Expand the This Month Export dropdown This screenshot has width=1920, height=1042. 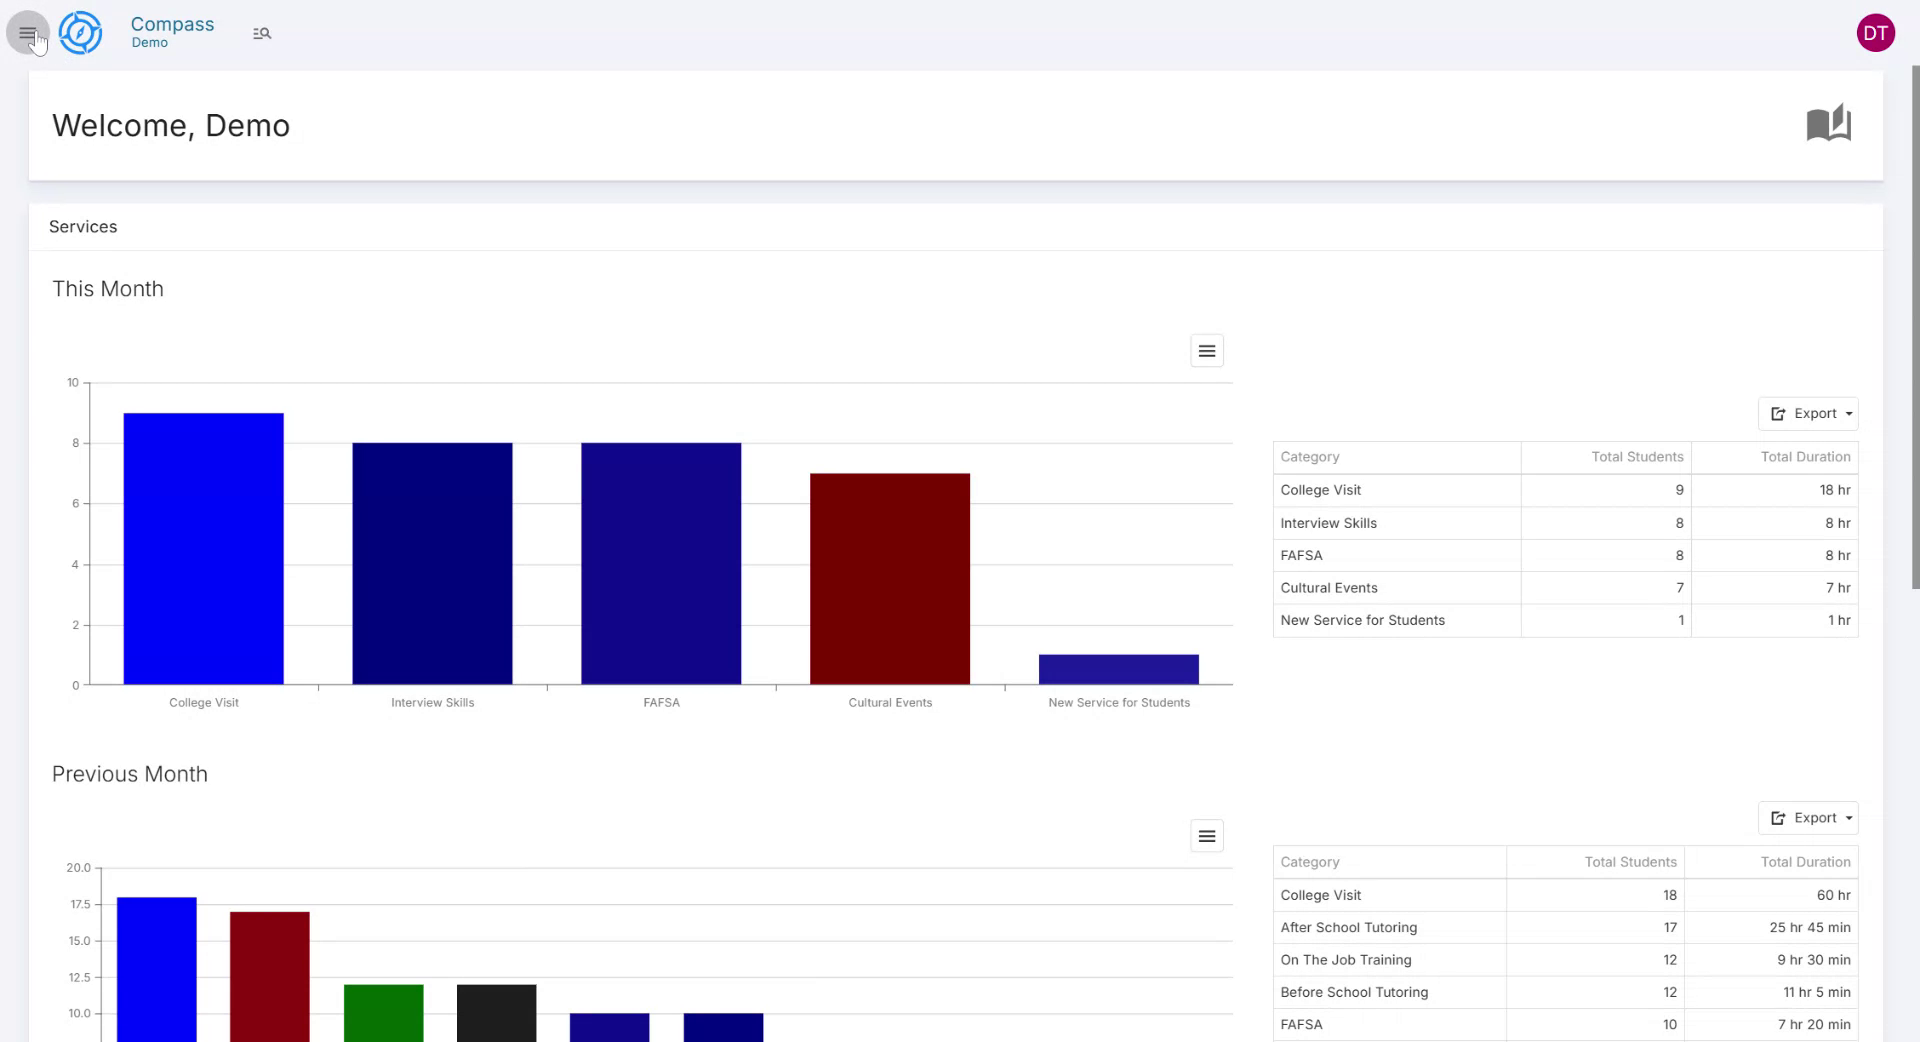[1808, 414]
